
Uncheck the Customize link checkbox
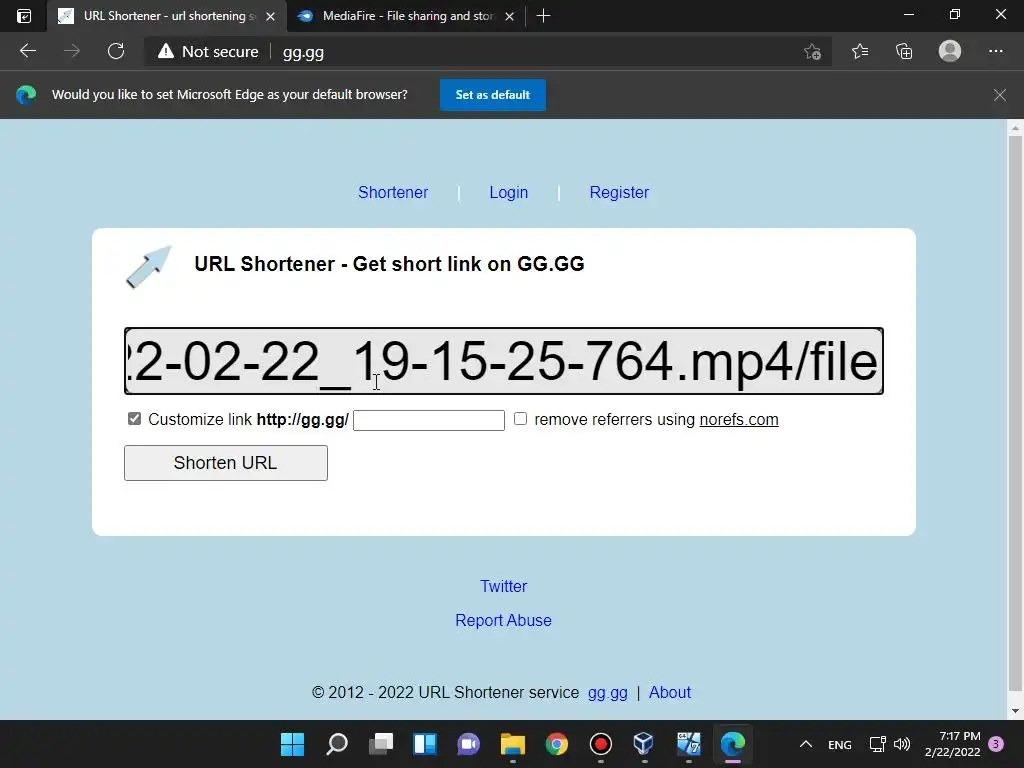[x=135, y=419]
